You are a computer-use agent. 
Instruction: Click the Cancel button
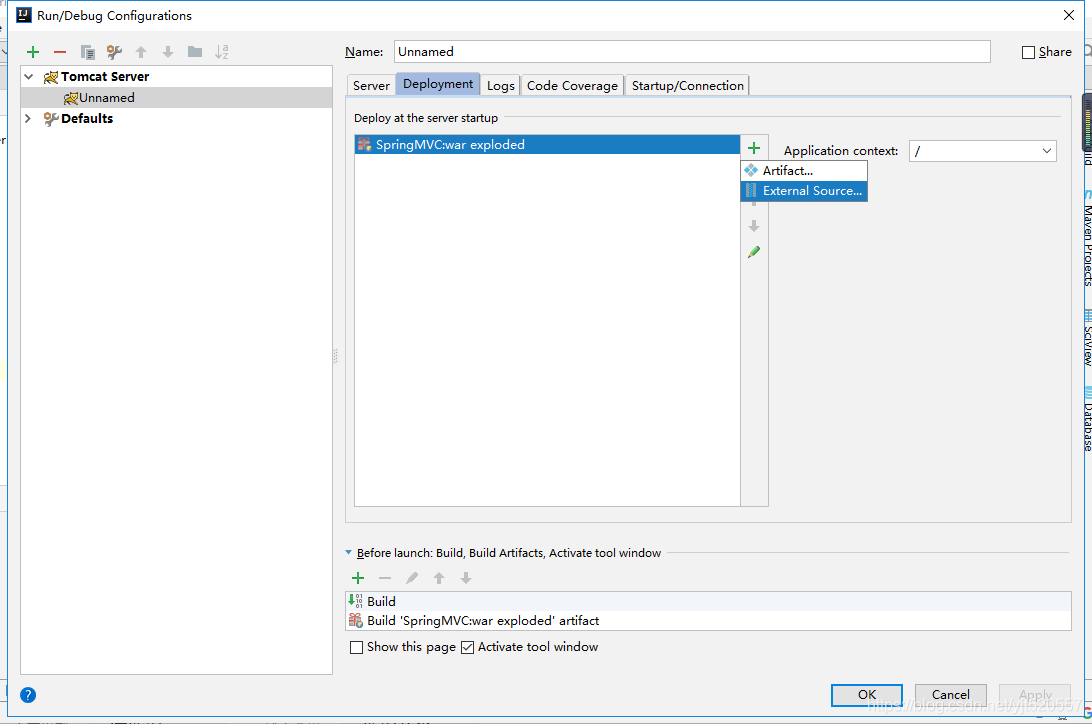pos(951,695)
